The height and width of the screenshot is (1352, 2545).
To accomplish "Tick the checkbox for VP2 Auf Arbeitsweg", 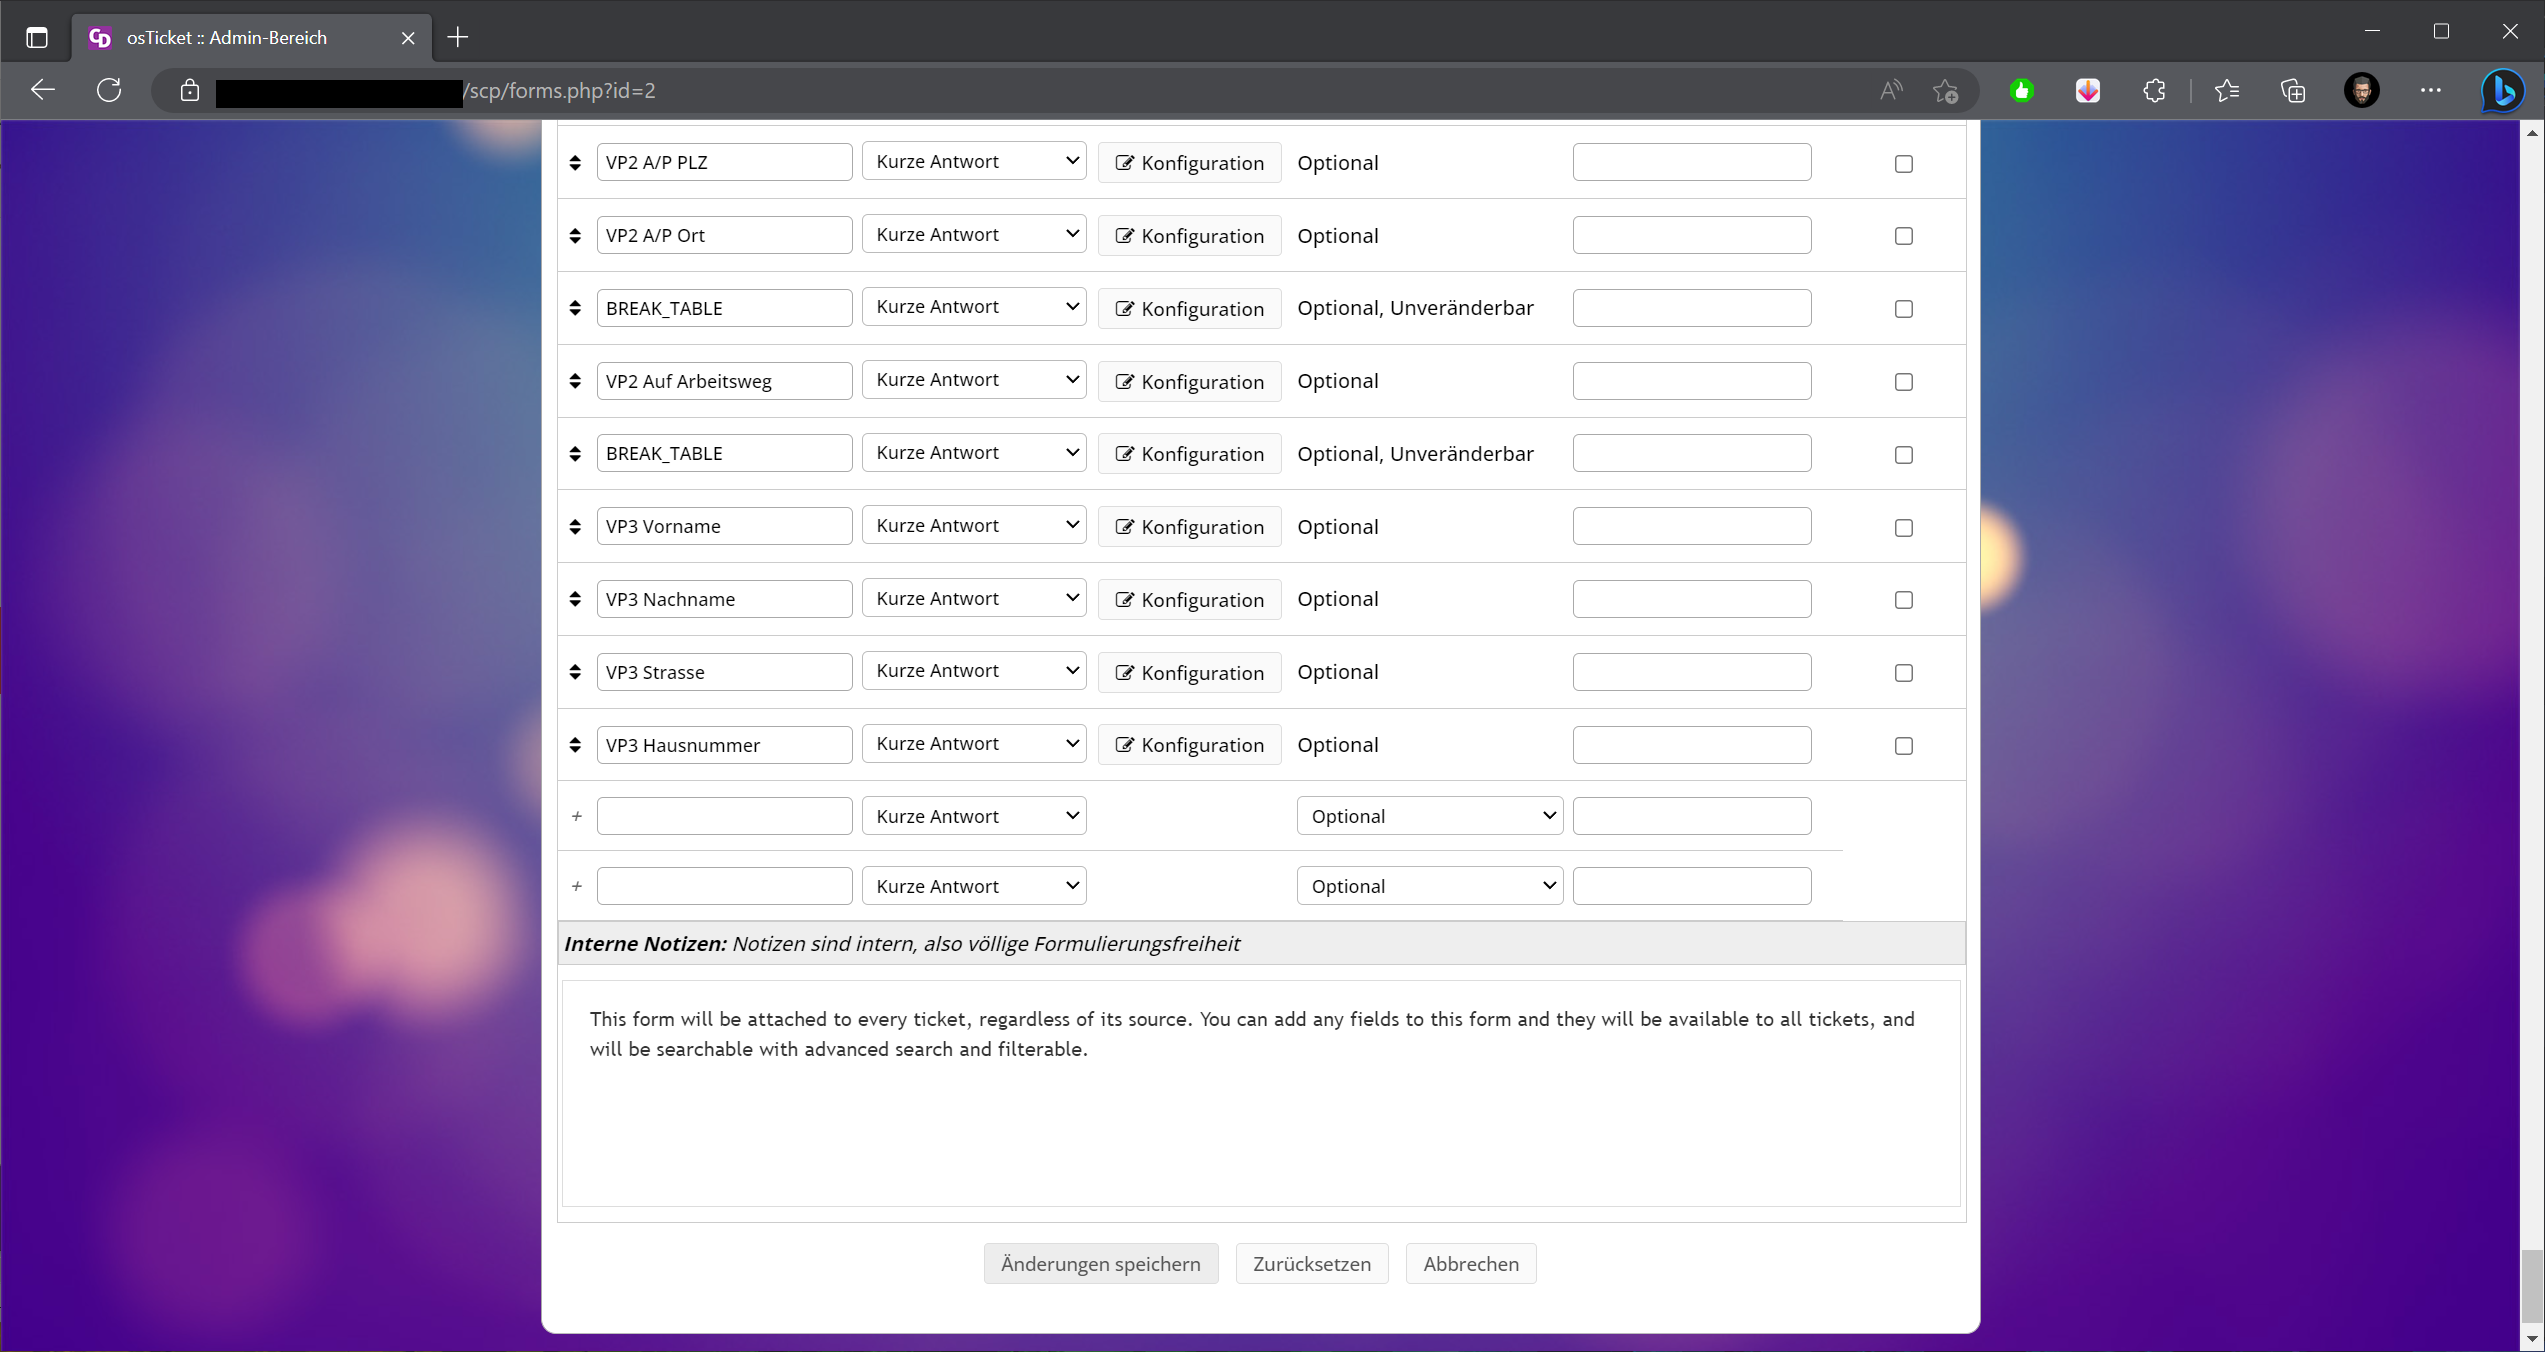I will click(1904, 382).
